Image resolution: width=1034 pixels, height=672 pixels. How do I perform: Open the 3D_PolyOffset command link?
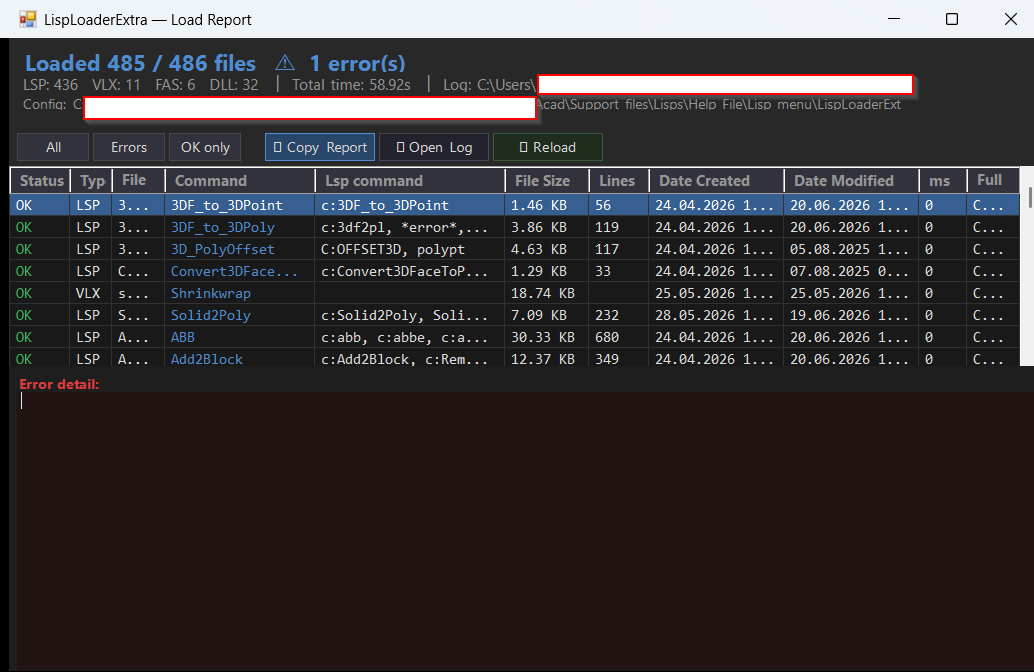click(x=223, y=249)
